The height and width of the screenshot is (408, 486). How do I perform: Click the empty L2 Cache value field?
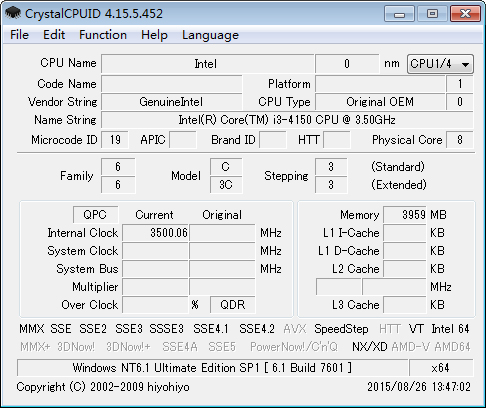(405, 269)
